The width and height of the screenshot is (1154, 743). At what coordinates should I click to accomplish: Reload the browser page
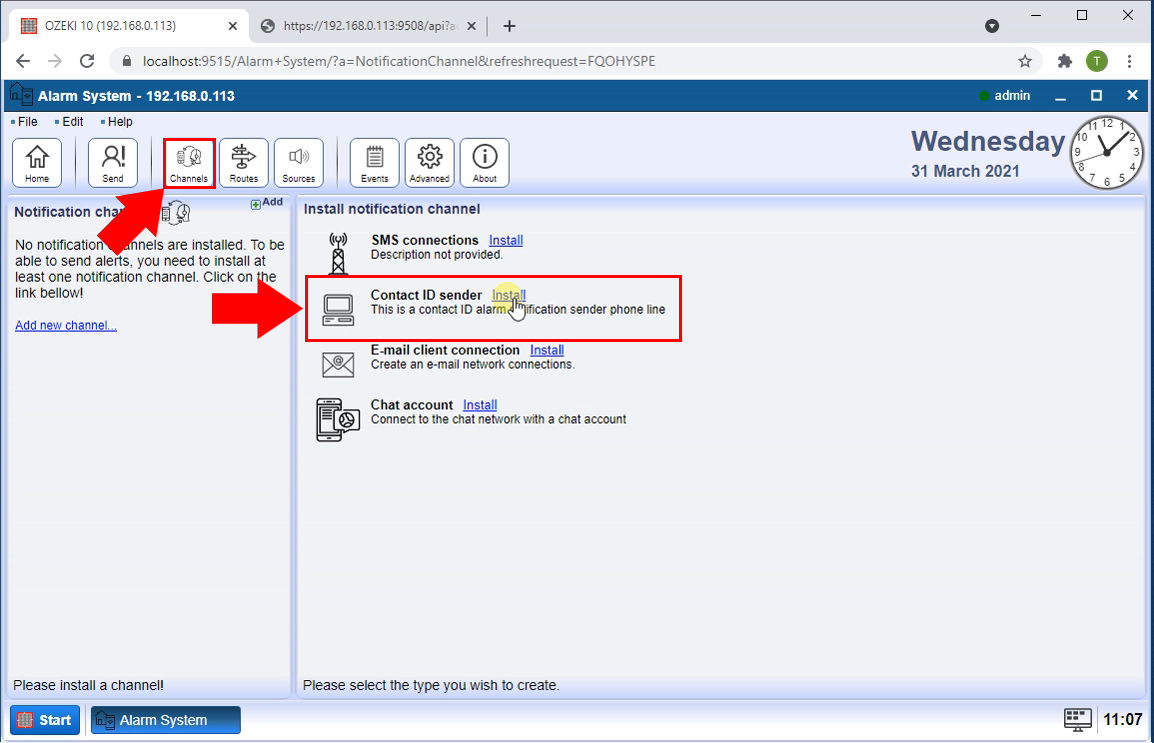(87, 61)
